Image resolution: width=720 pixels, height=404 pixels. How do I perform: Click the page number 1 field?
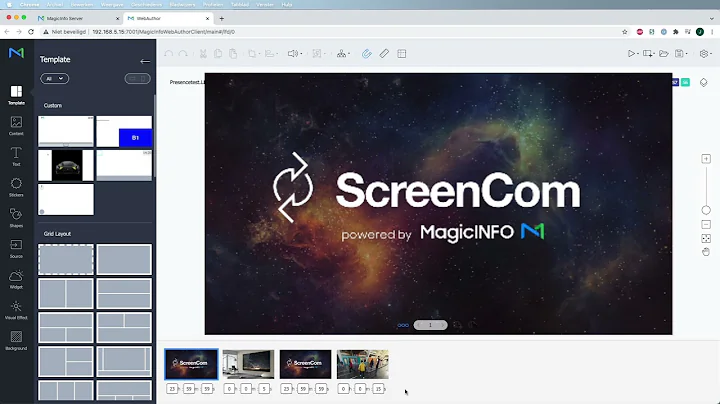[430, 325]
